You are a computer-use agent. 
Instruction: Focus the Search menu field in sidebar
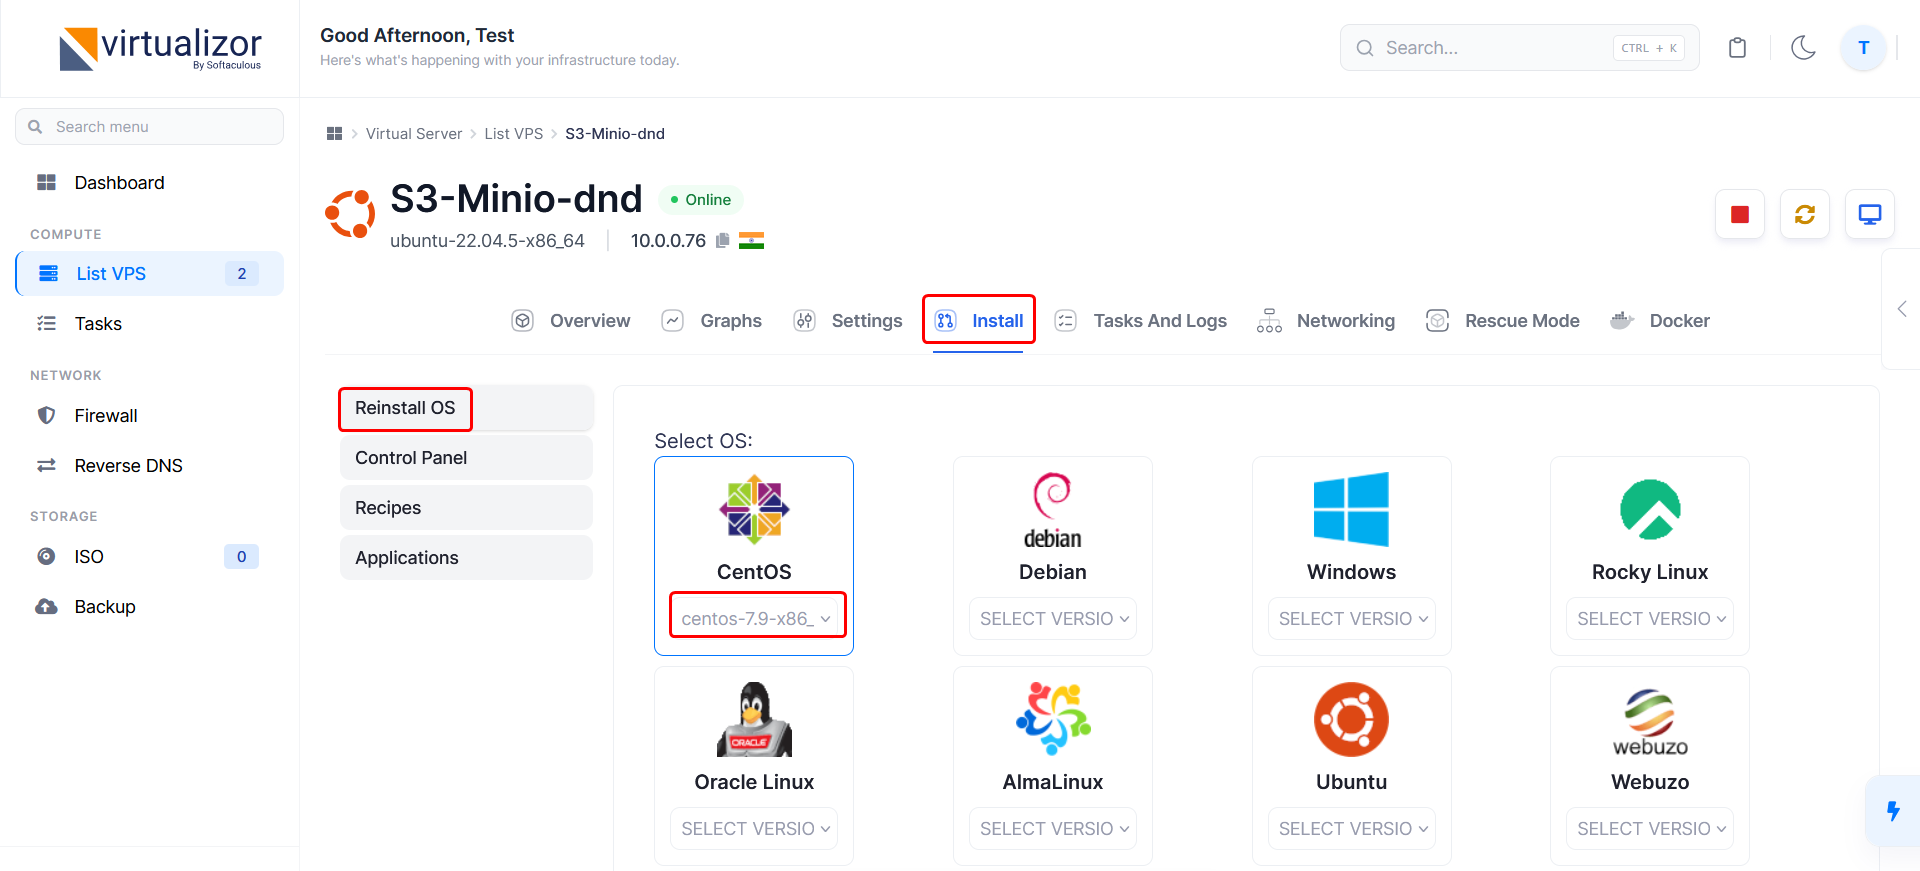[x=149, y=127]
